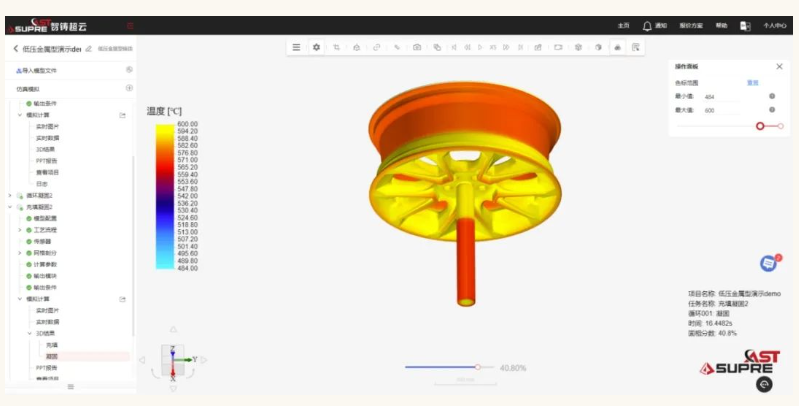Collapse the 3D结果 tree node
The height and width of the screenshot is (406, 799).
tap(29, 333)
